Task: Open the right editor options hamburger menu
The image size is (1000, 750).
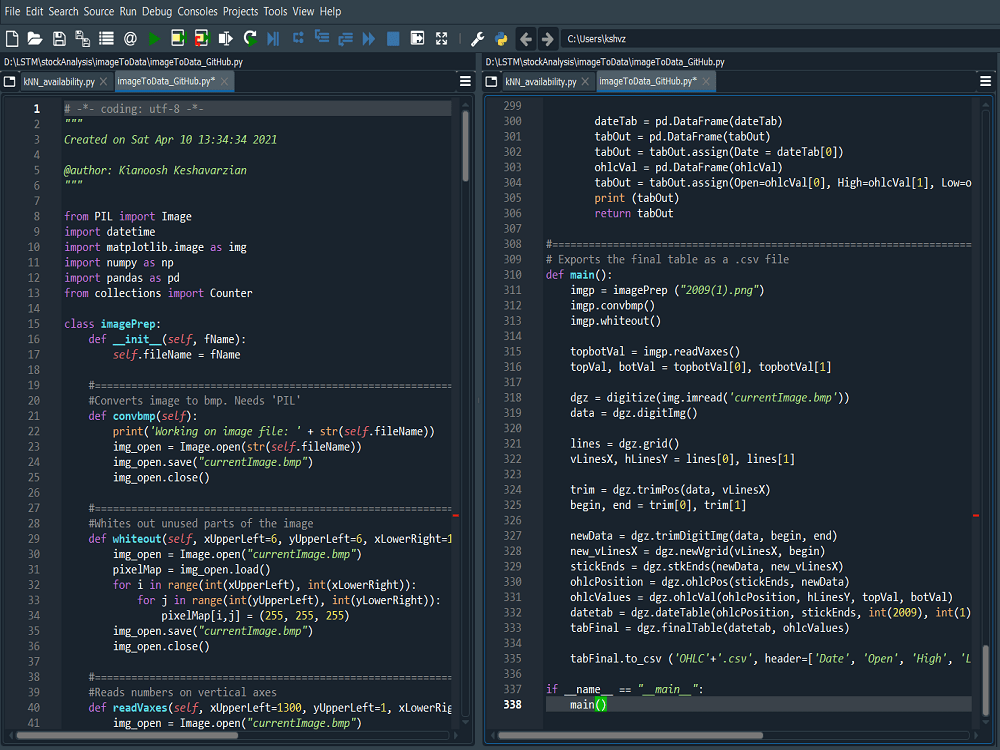Action: pyautogui.click(x=986, y=82)
